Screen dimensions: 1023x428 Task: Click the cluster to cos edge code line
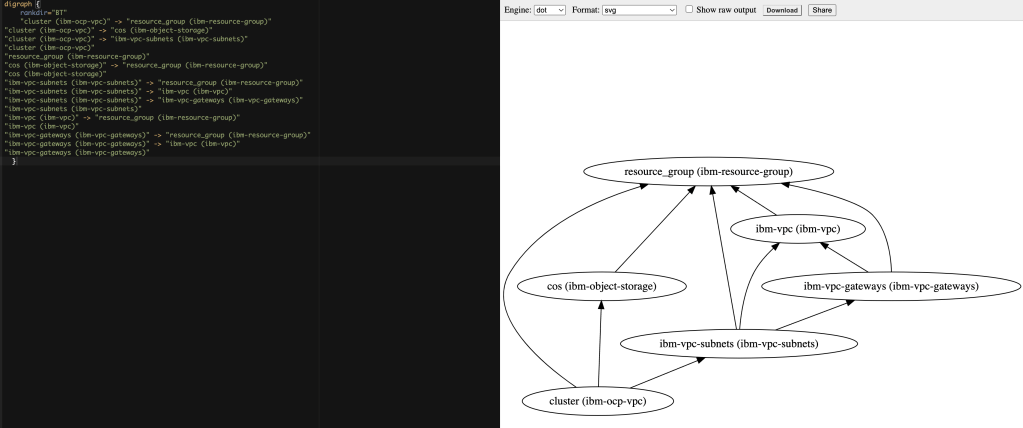pos(108,30)
